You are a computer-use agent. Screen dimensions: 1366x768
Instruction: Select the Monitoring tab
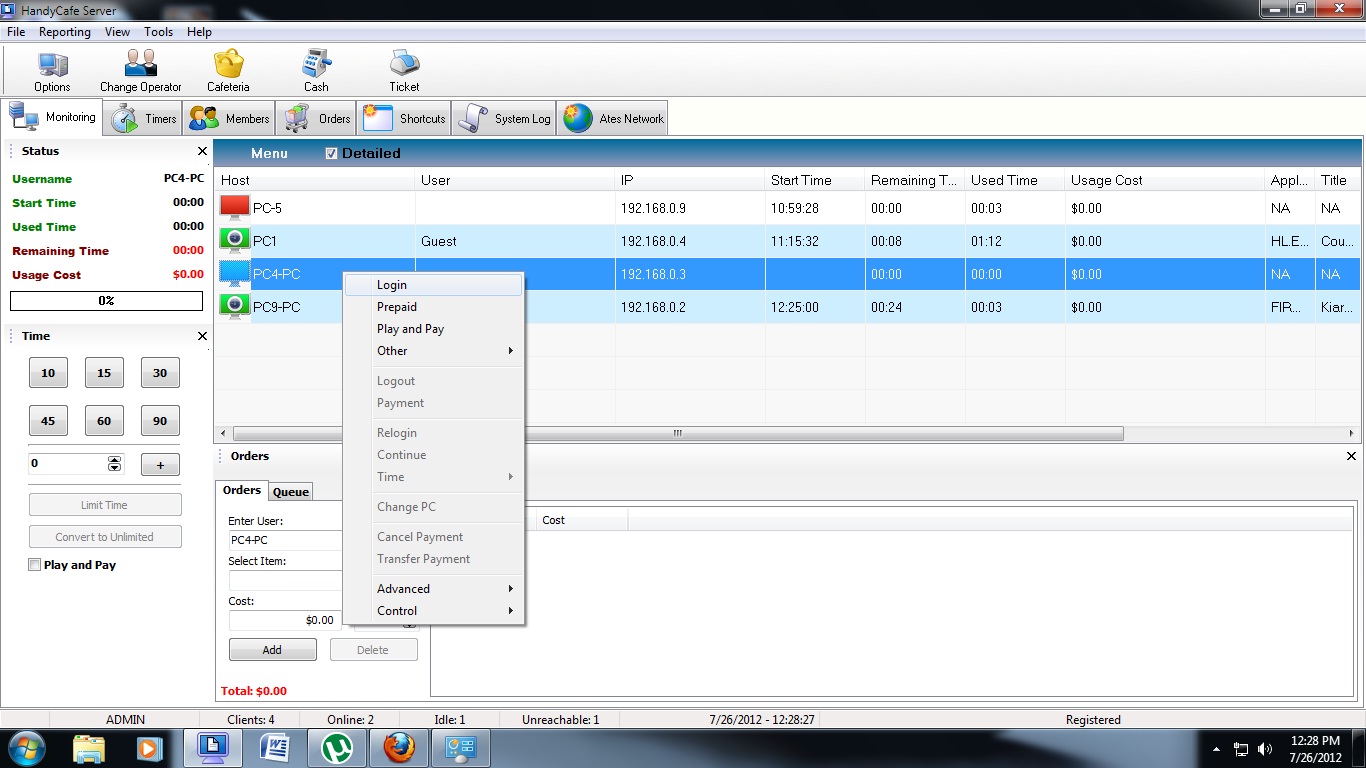point(52,117)
